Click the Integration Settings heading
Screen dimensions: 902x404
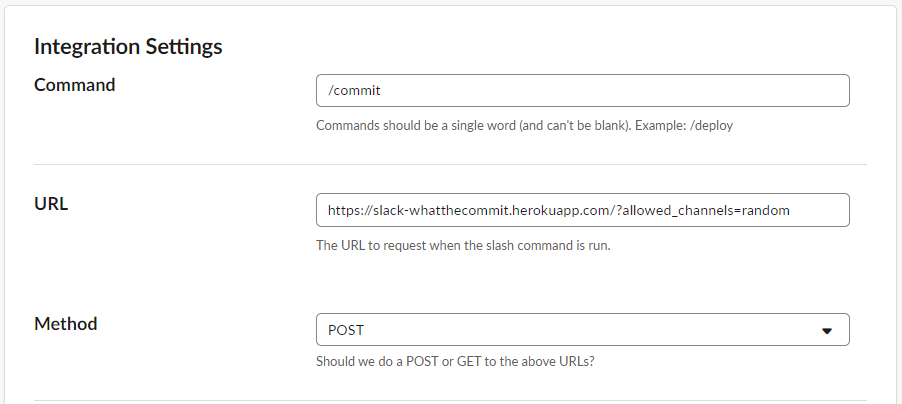[128, 47]
